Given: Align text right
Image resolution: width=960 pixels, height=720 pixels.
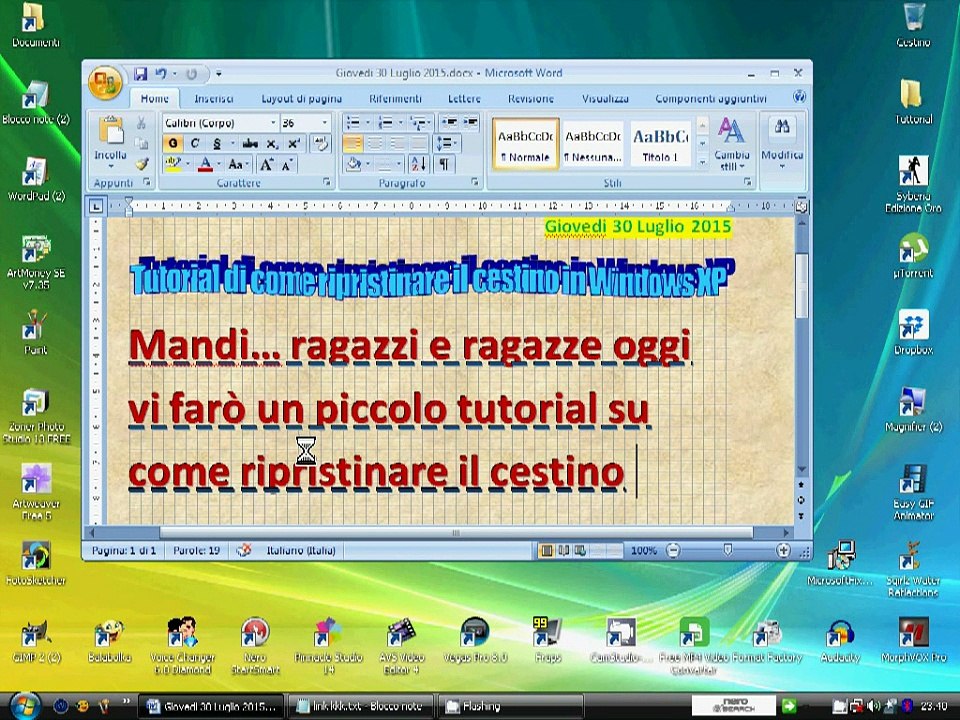Looking at the screenshot, I should click(397, 144).
